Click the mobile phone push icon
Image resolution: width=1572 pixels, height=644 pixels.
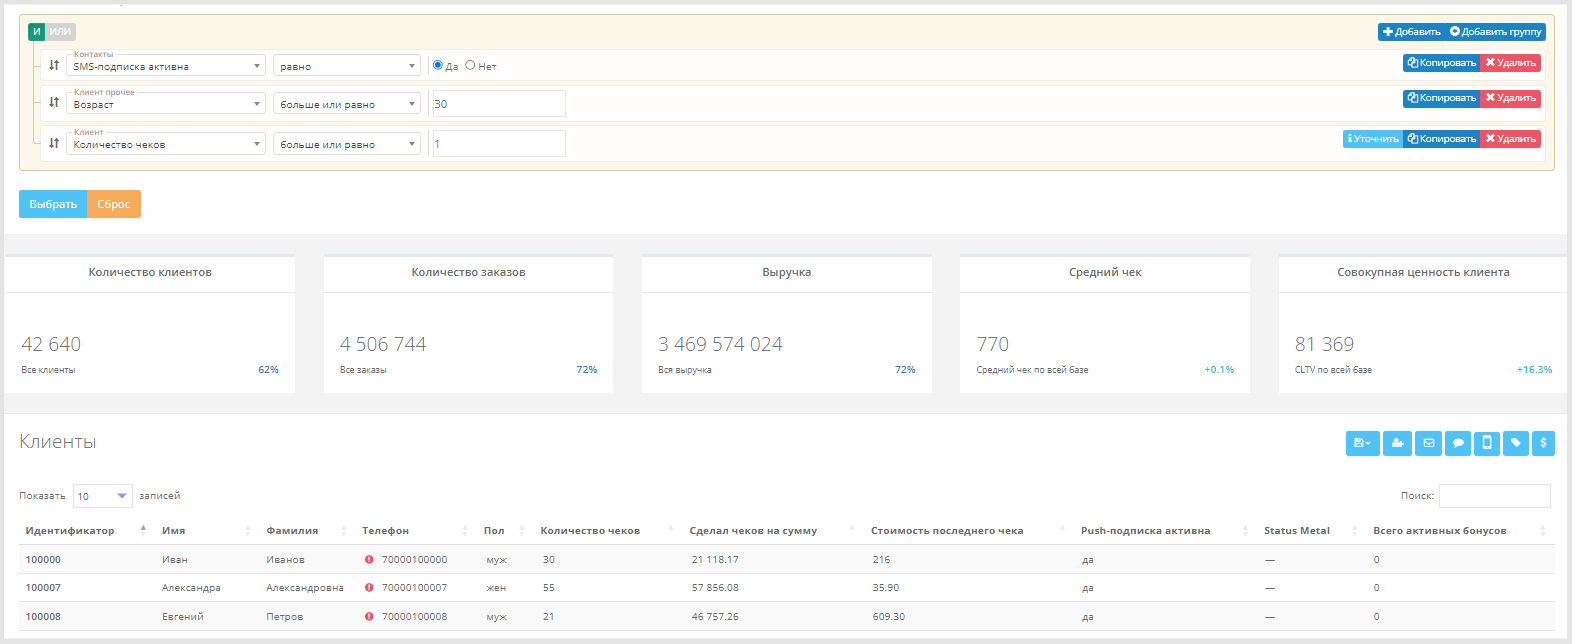click(x=1487, y=443)
